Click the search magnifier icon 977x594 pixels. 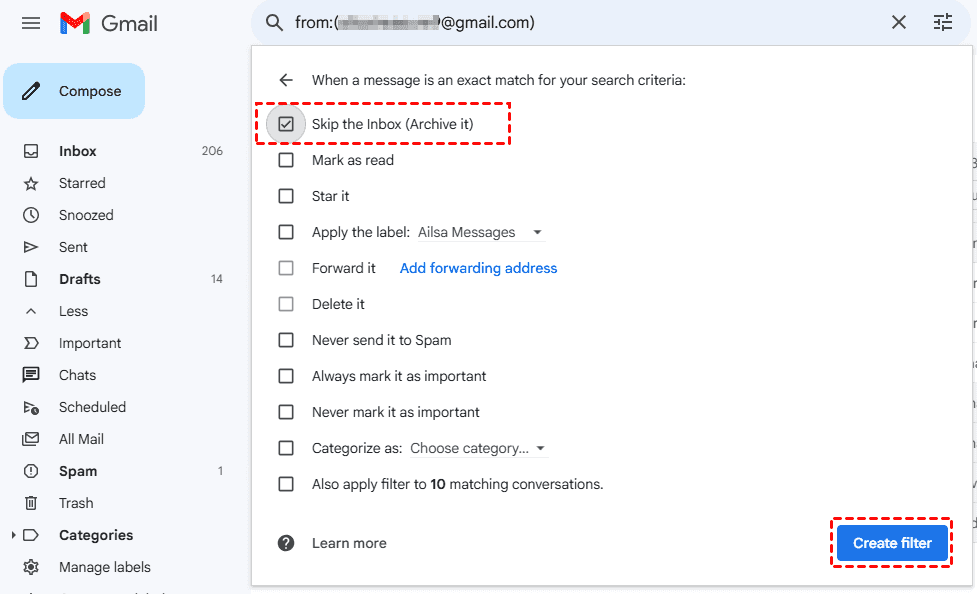[x=274, y=22]
